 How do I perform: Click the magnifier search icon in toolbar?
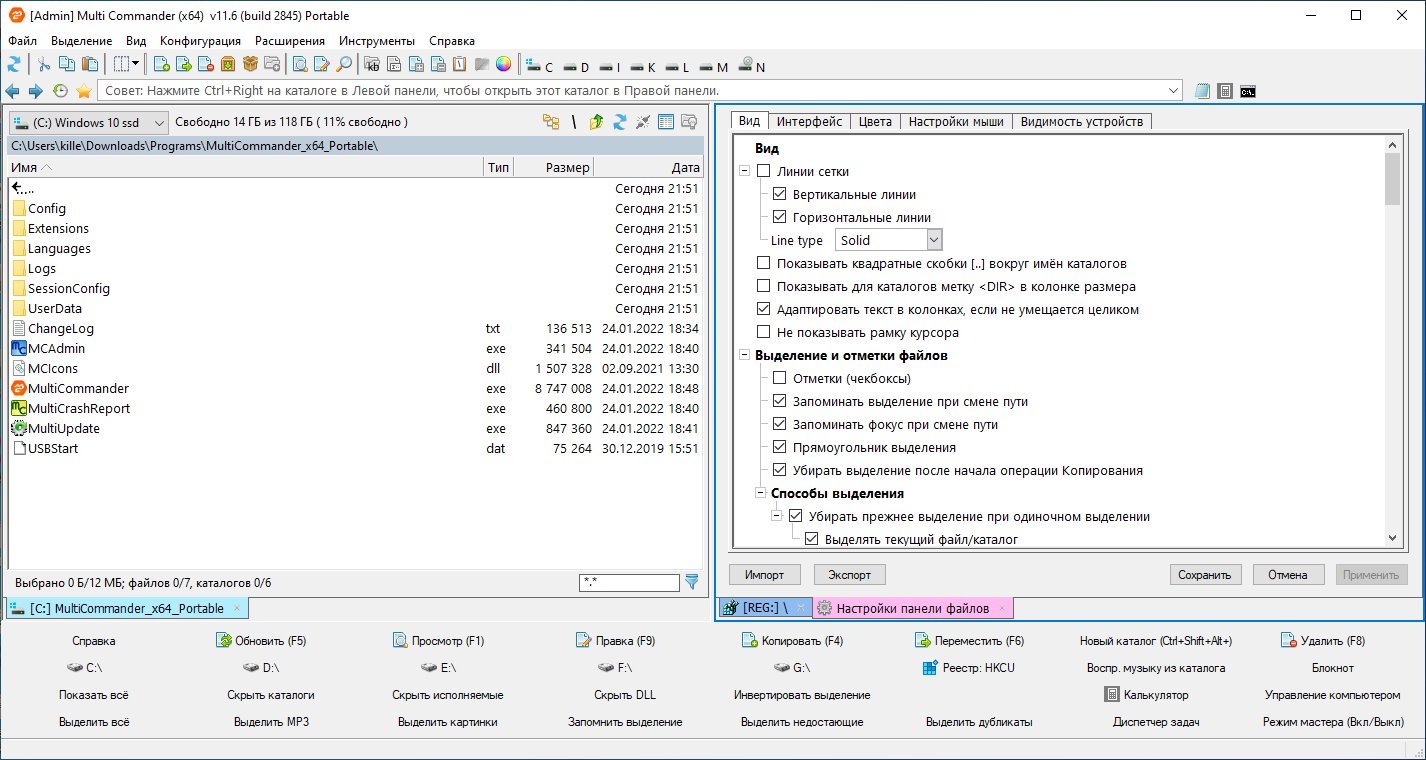tap(343, 65)
